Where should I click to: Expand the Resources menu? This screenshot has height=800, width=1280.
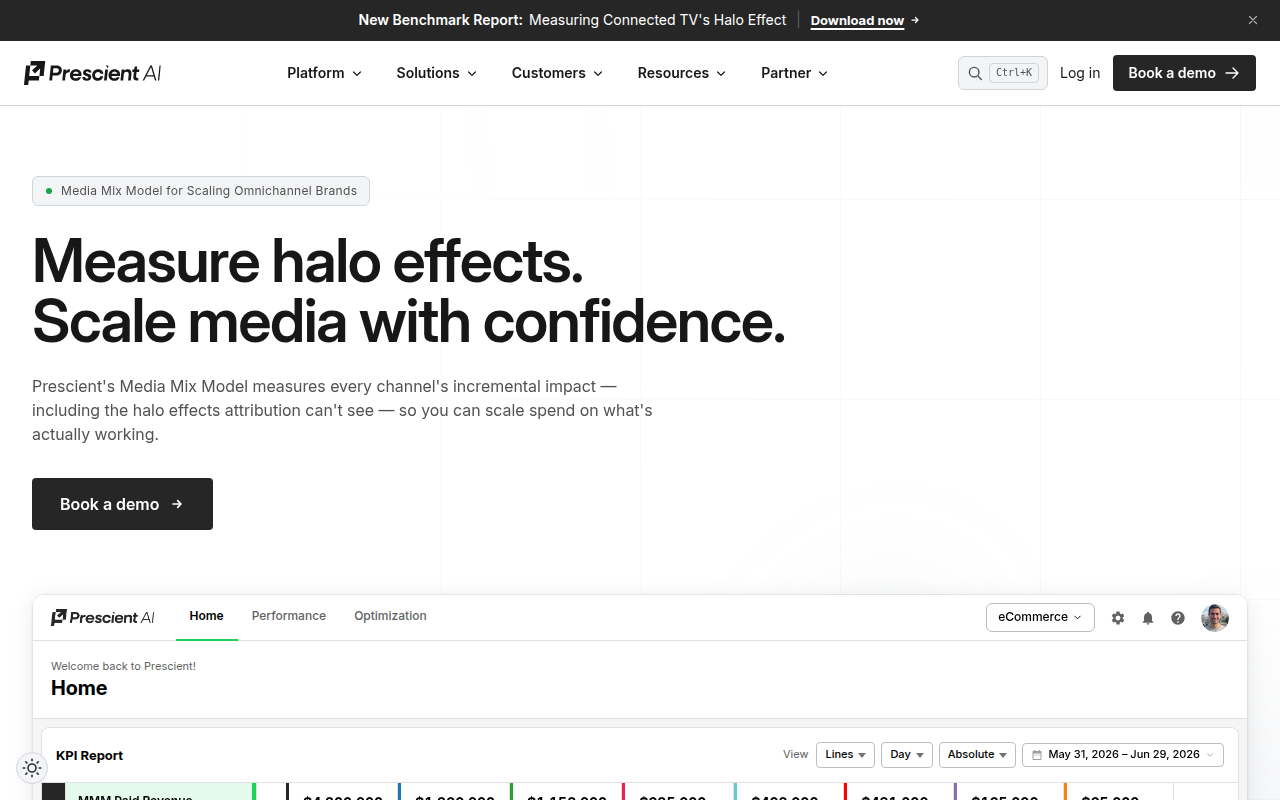pyautogui.click(x=681, y=73)
